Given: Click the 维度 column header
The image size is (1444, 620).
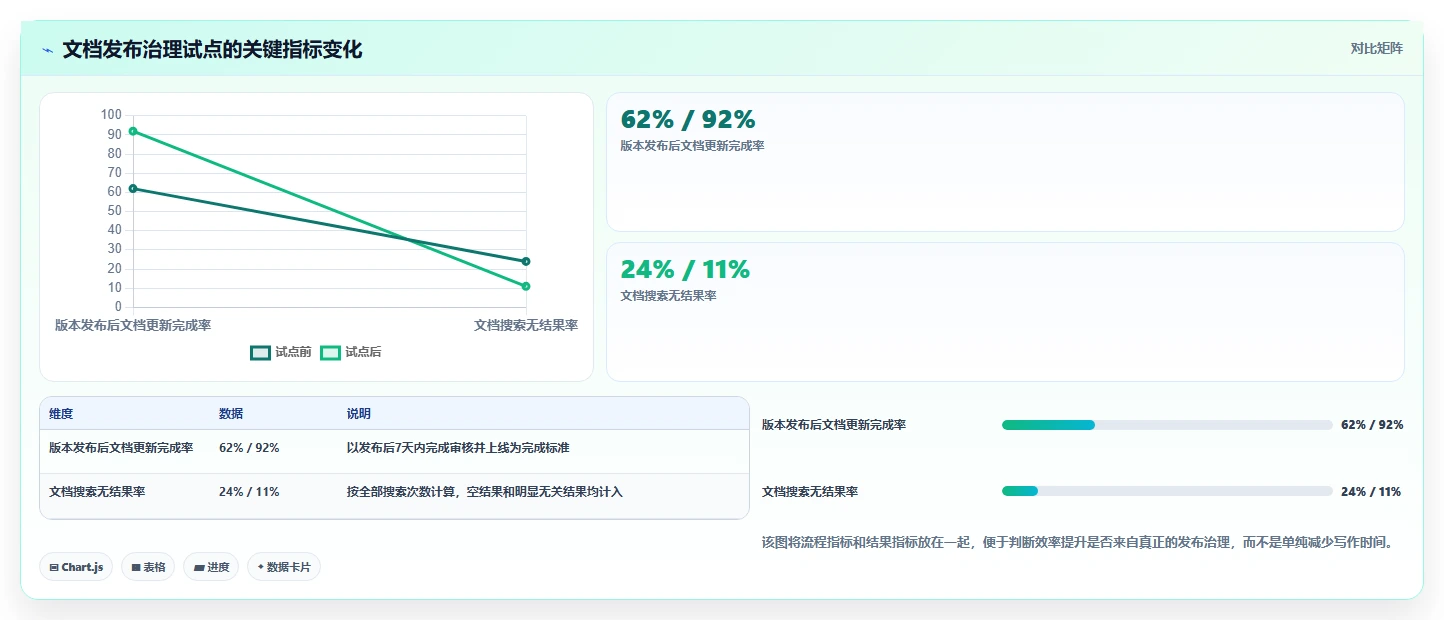Looking at the screenshot, I should pyautogui.click(x=61, y=414).
